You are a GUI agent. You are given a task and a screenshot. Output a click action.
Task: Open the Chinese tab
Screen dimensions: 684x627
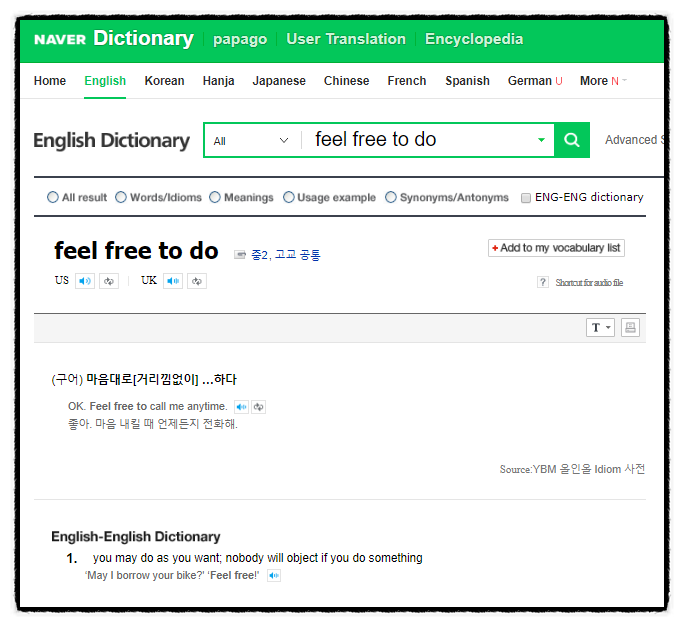pyautogui.click(x=346, y=81)
